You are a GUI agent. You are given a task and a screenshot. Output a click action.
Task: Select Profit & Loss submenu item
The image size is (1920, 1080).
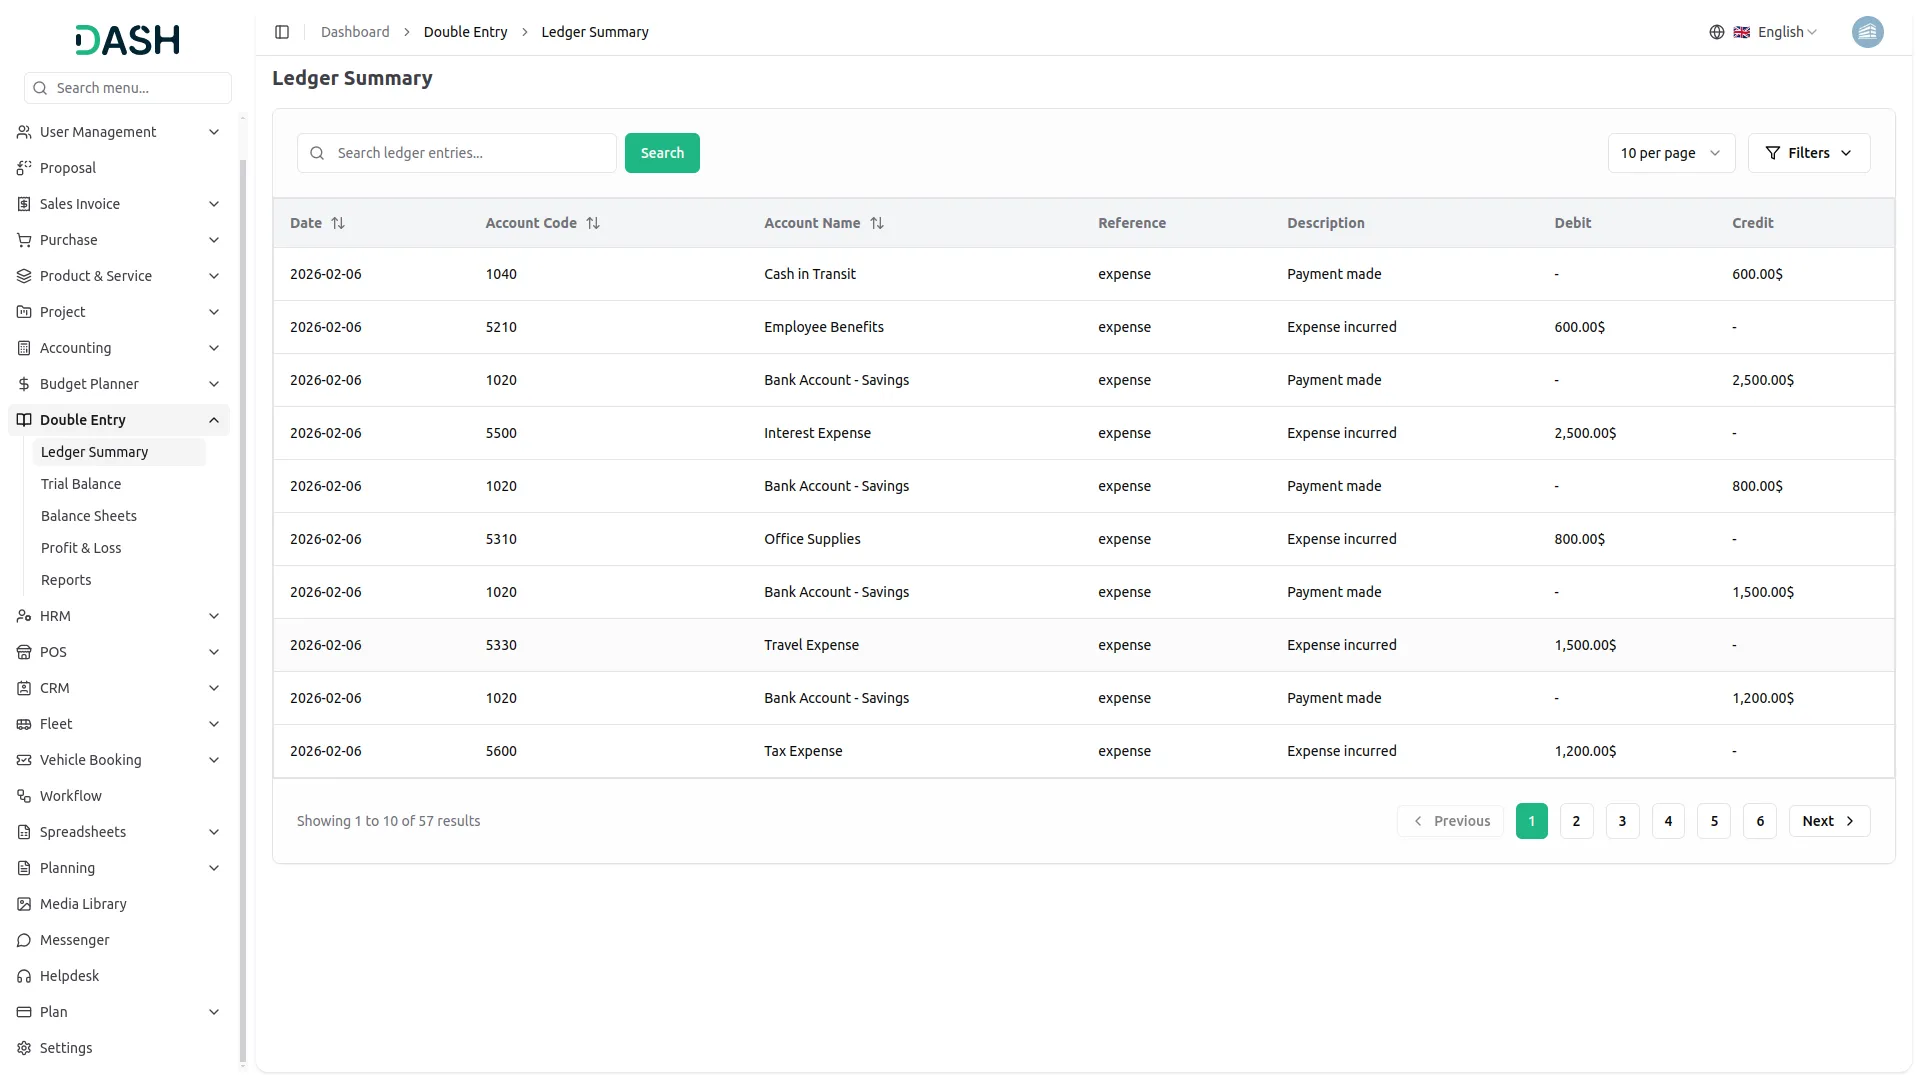tap(81, 548)
